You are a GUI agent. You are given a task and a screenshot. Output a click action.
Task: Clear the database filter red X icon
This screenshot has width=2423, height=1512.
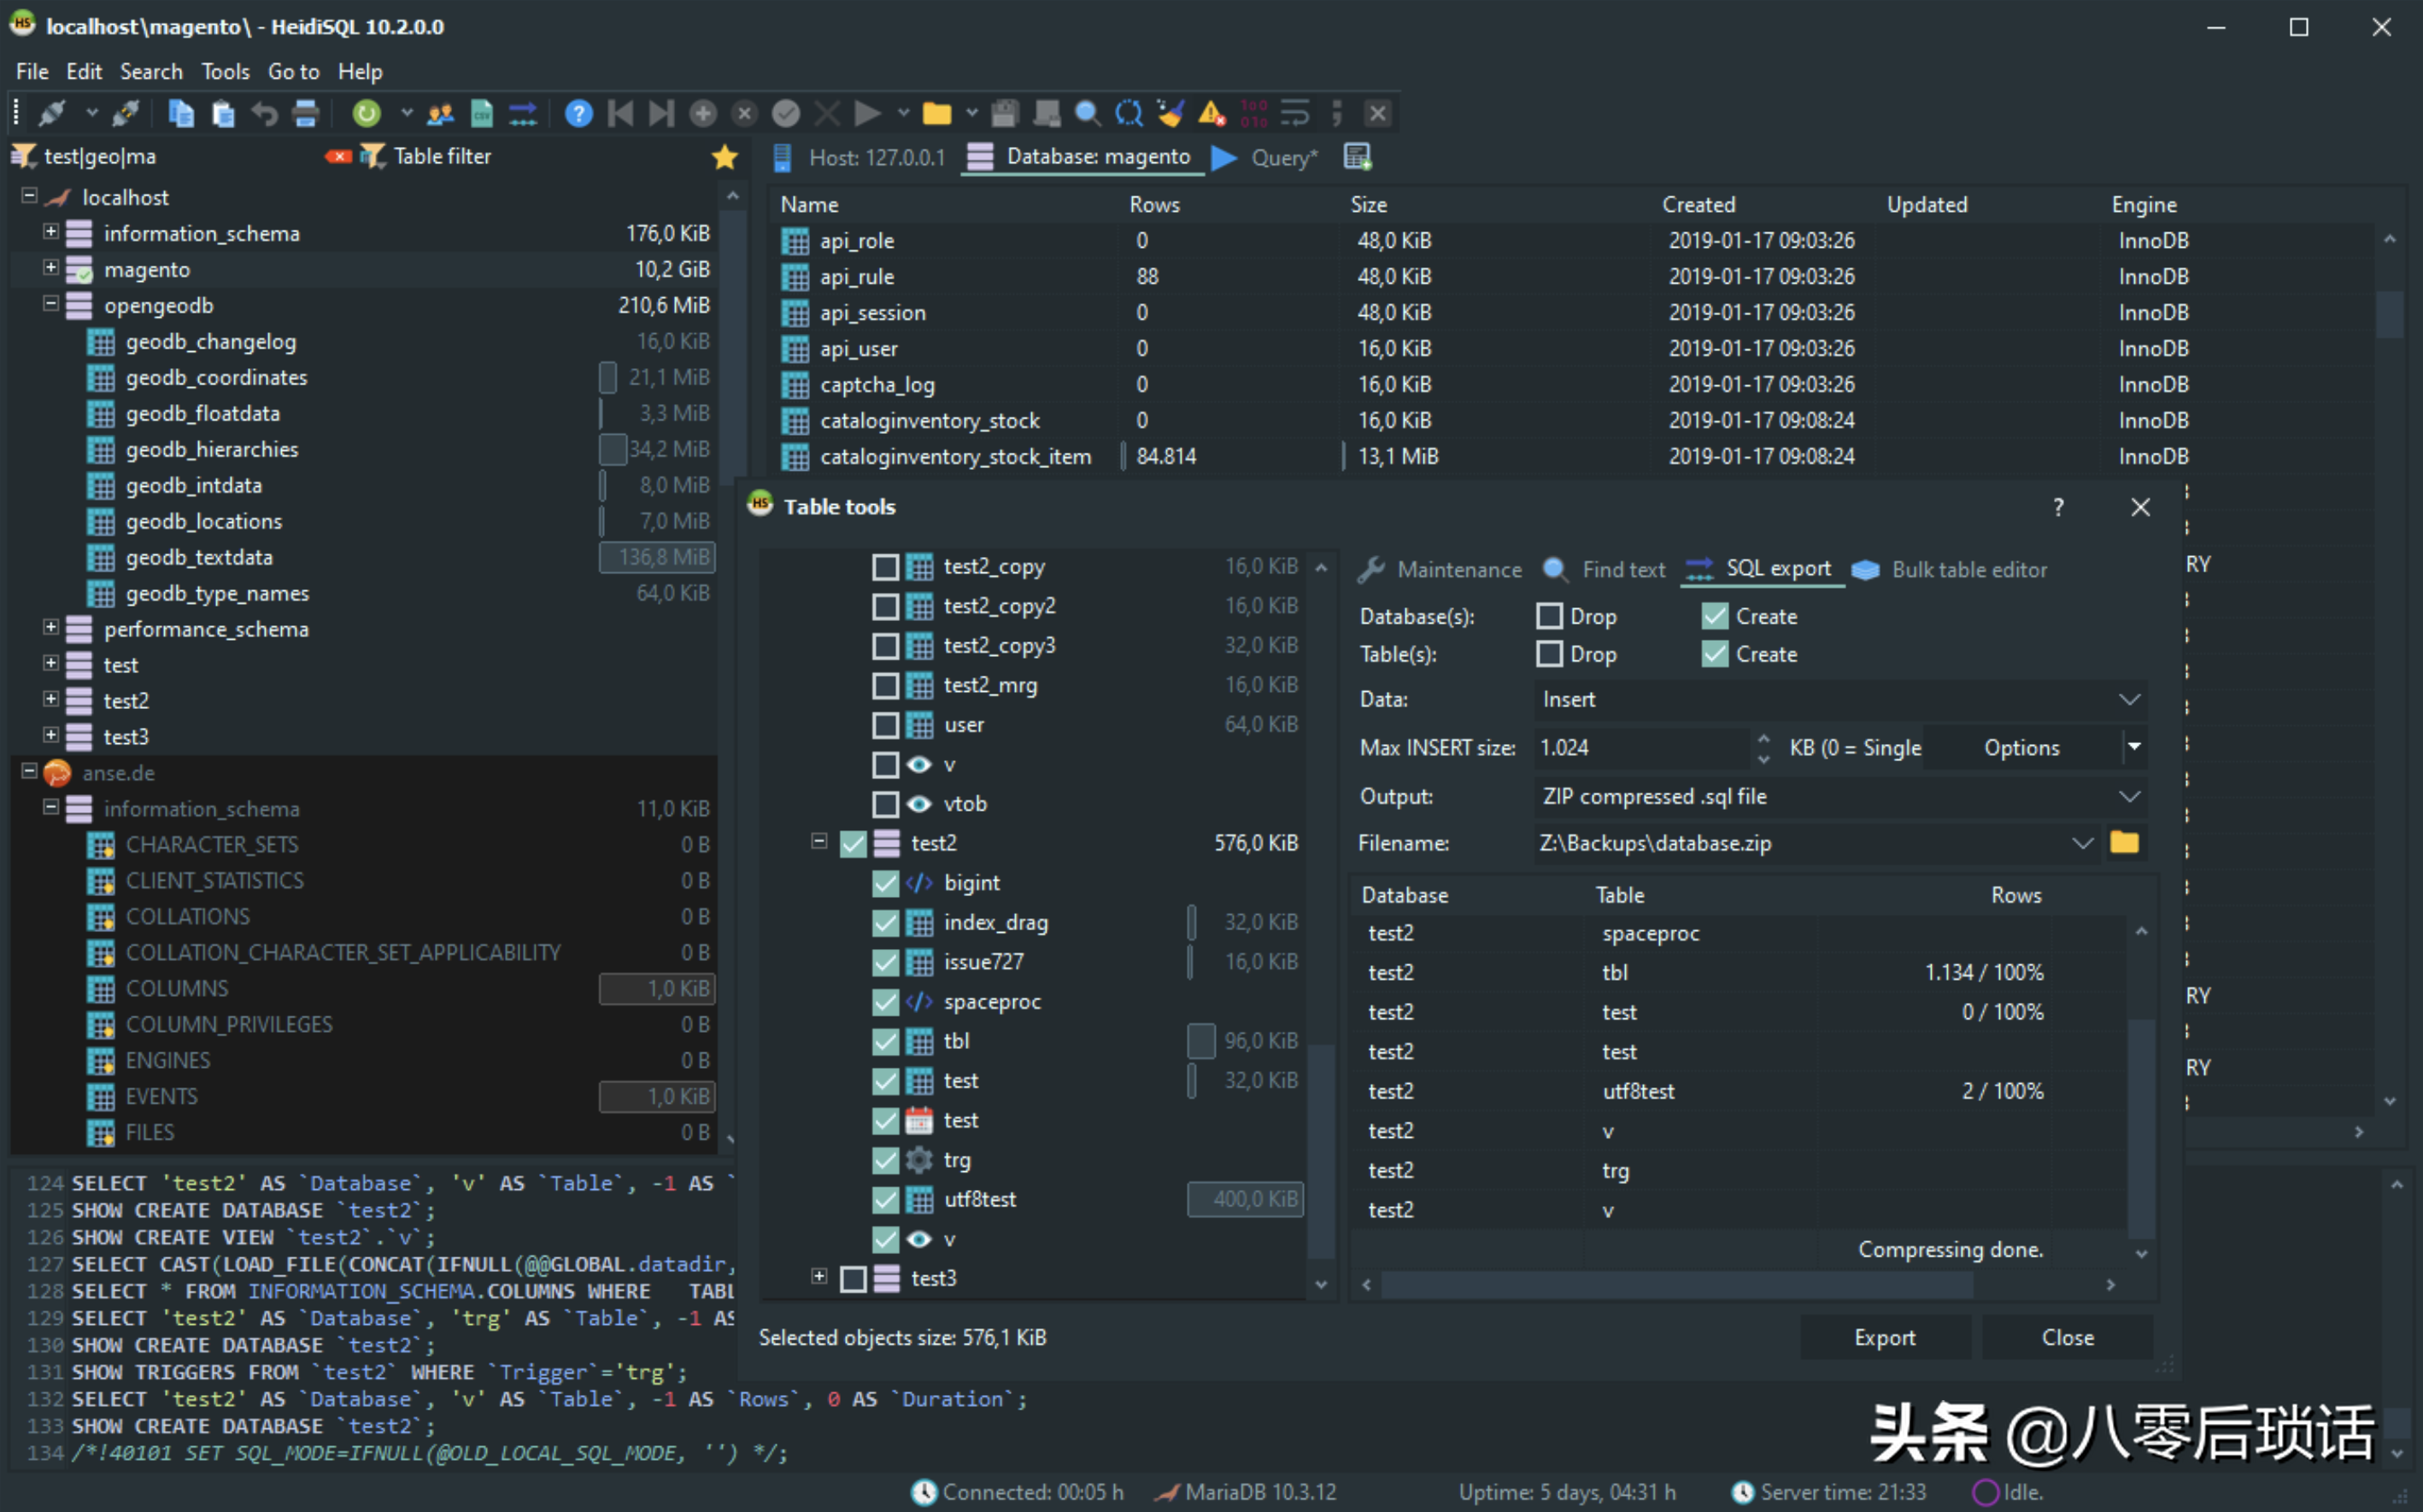click(338, 156)
